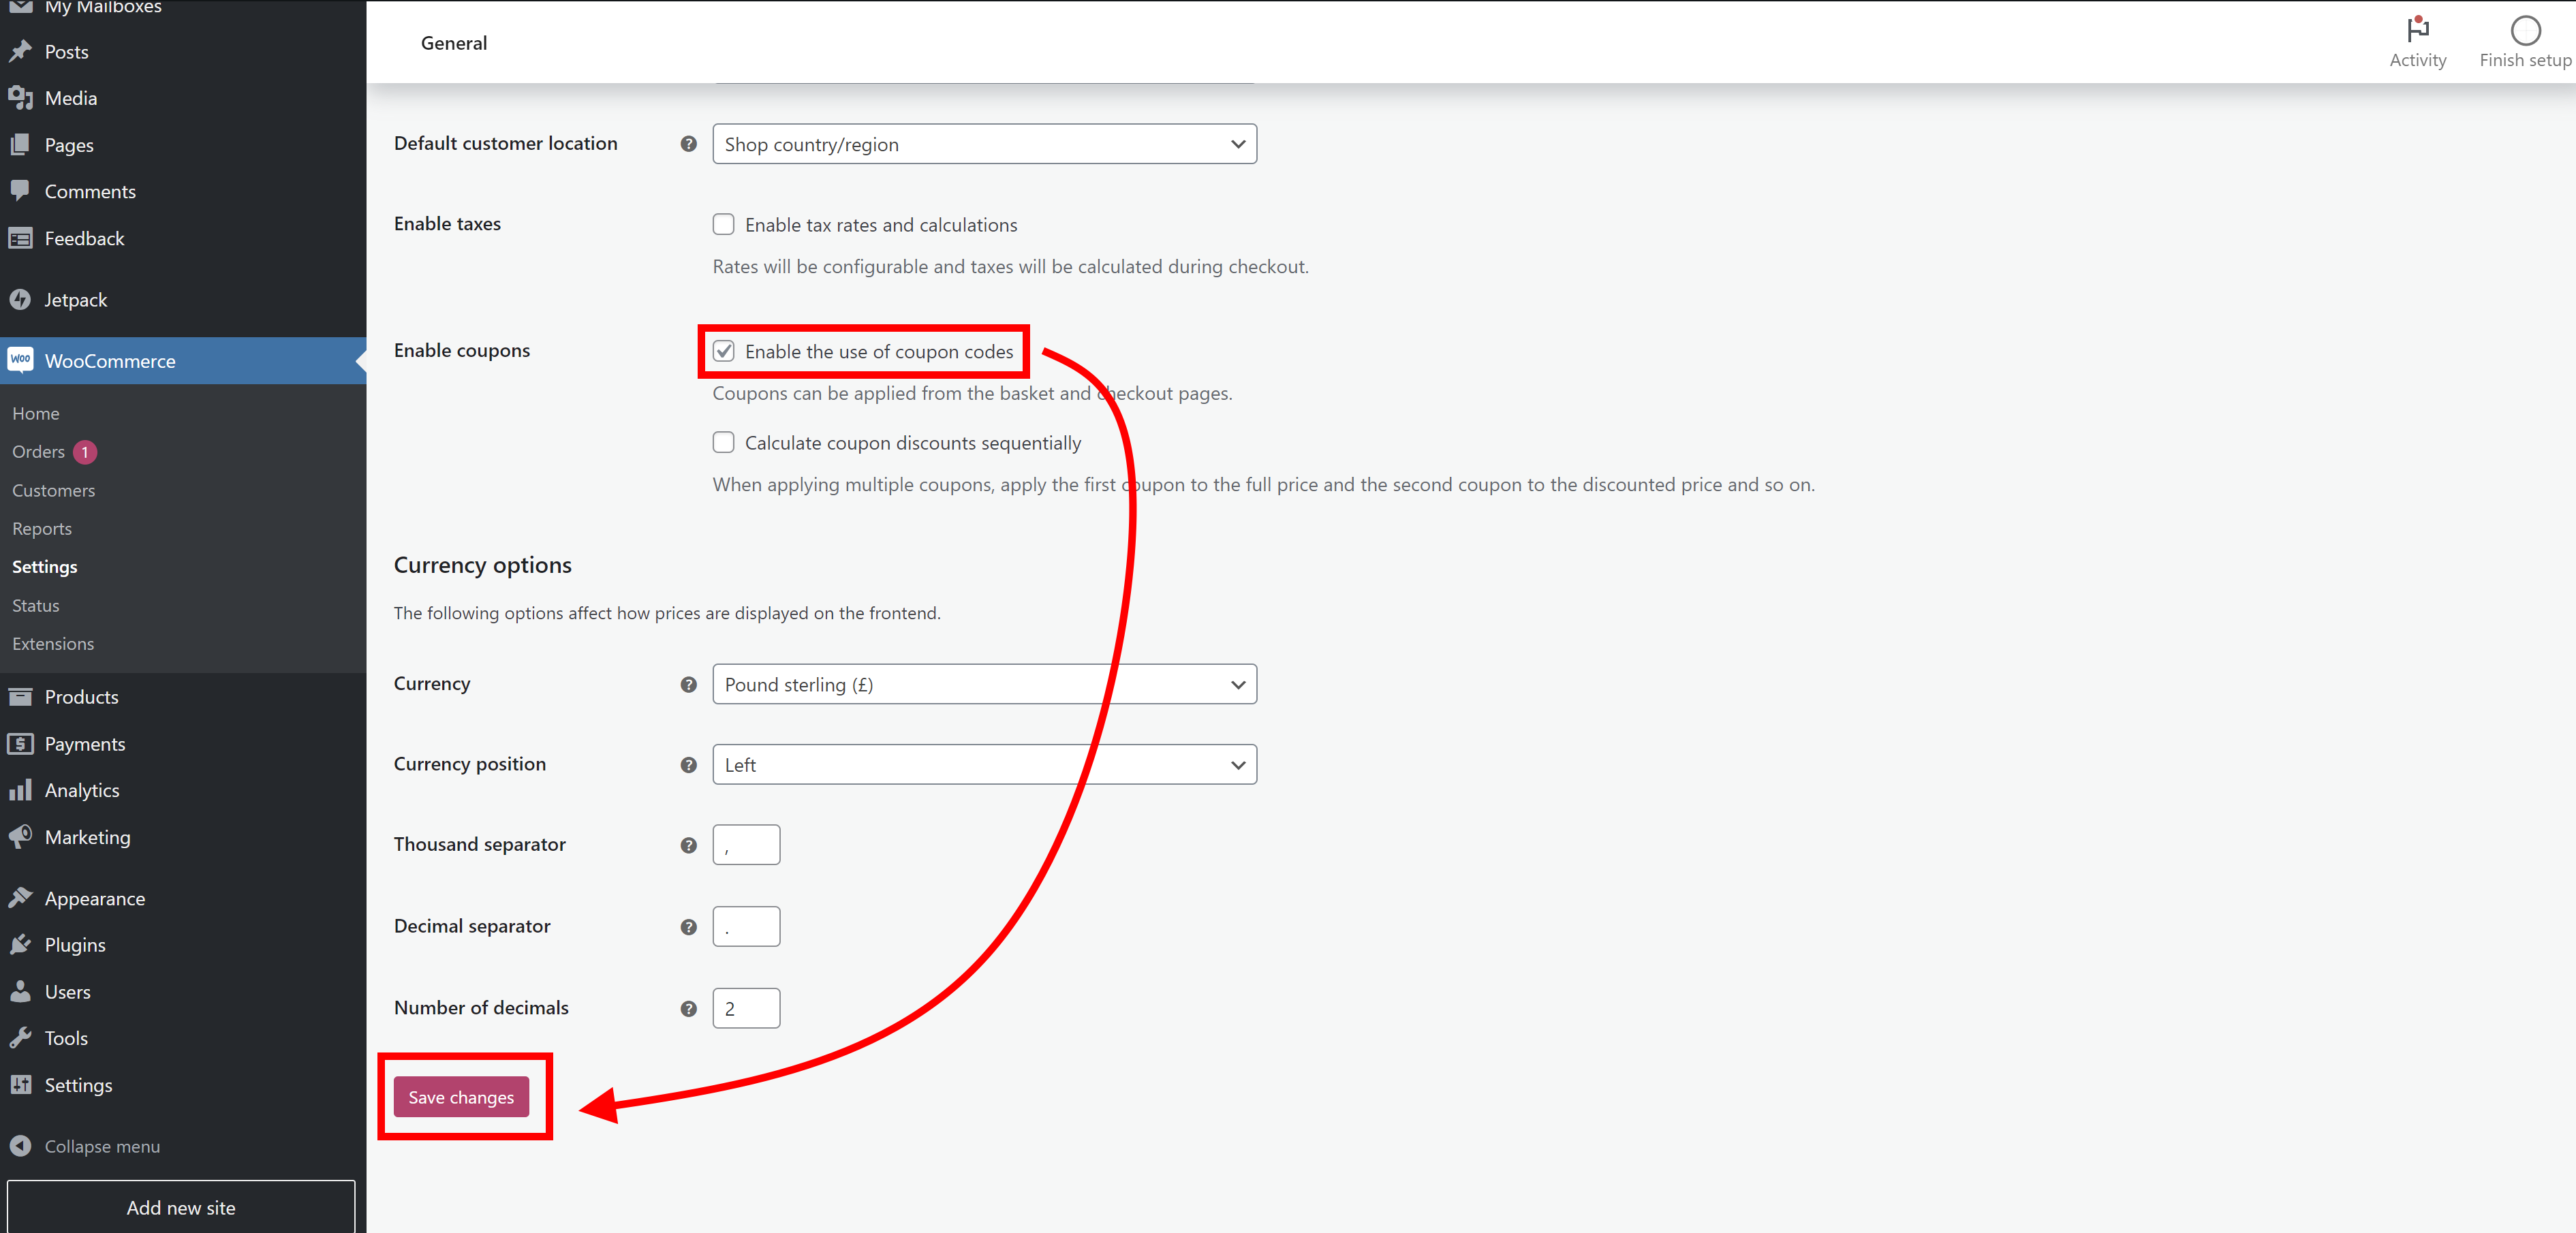This screenshot has height=1233, width=2576.
Task: Open the Orders submenu item
Action: (x=38, y=451)
